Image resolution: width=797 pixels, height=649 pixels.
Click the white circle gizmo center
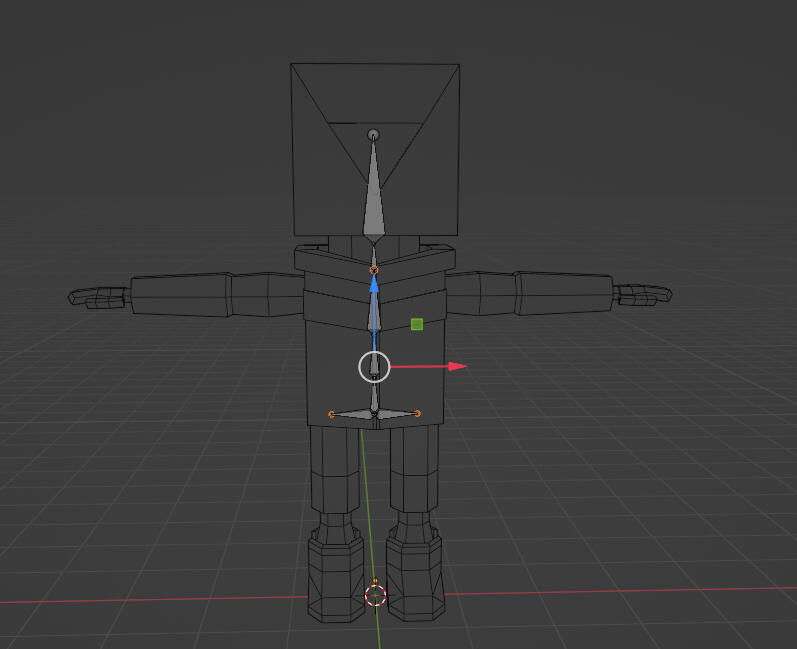pyautogui.click(x=374, y=367)
